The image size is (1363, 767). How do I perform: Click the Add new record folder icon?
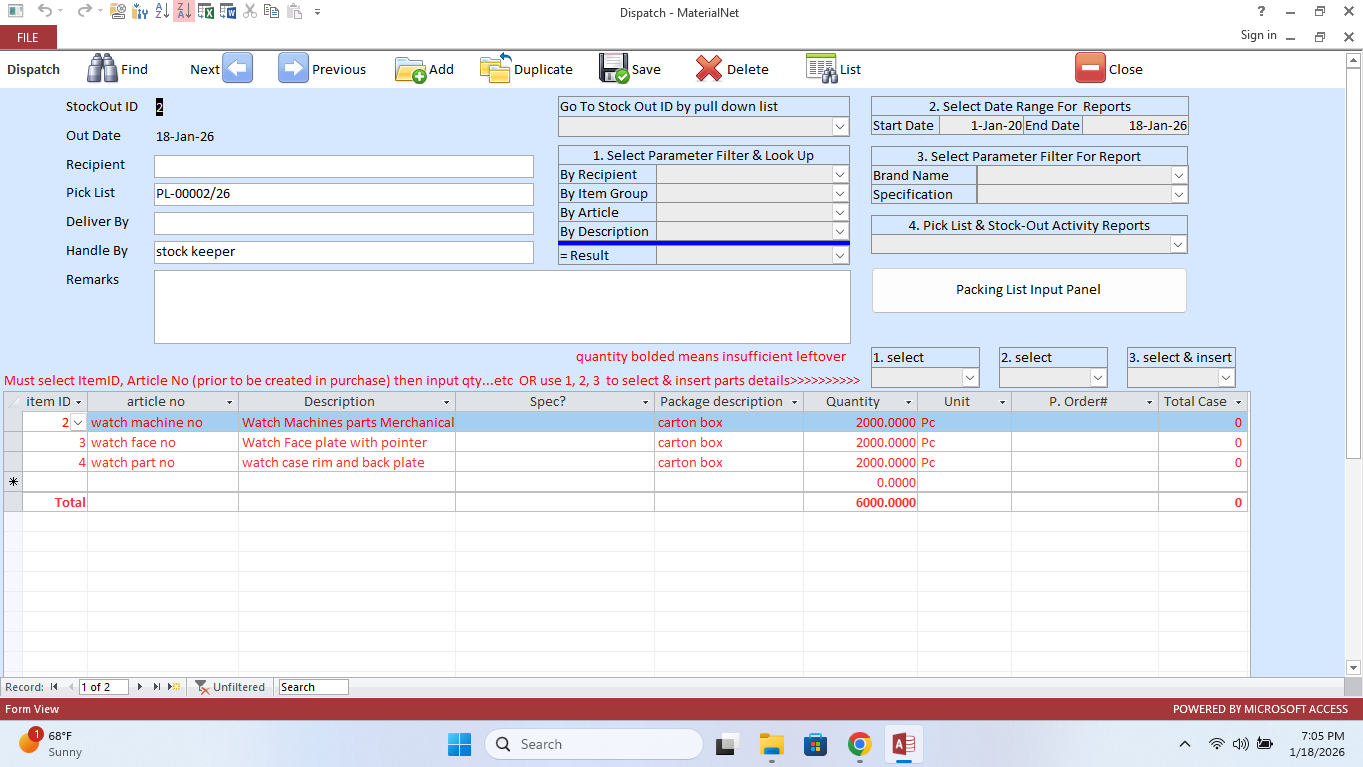(410, 68)
